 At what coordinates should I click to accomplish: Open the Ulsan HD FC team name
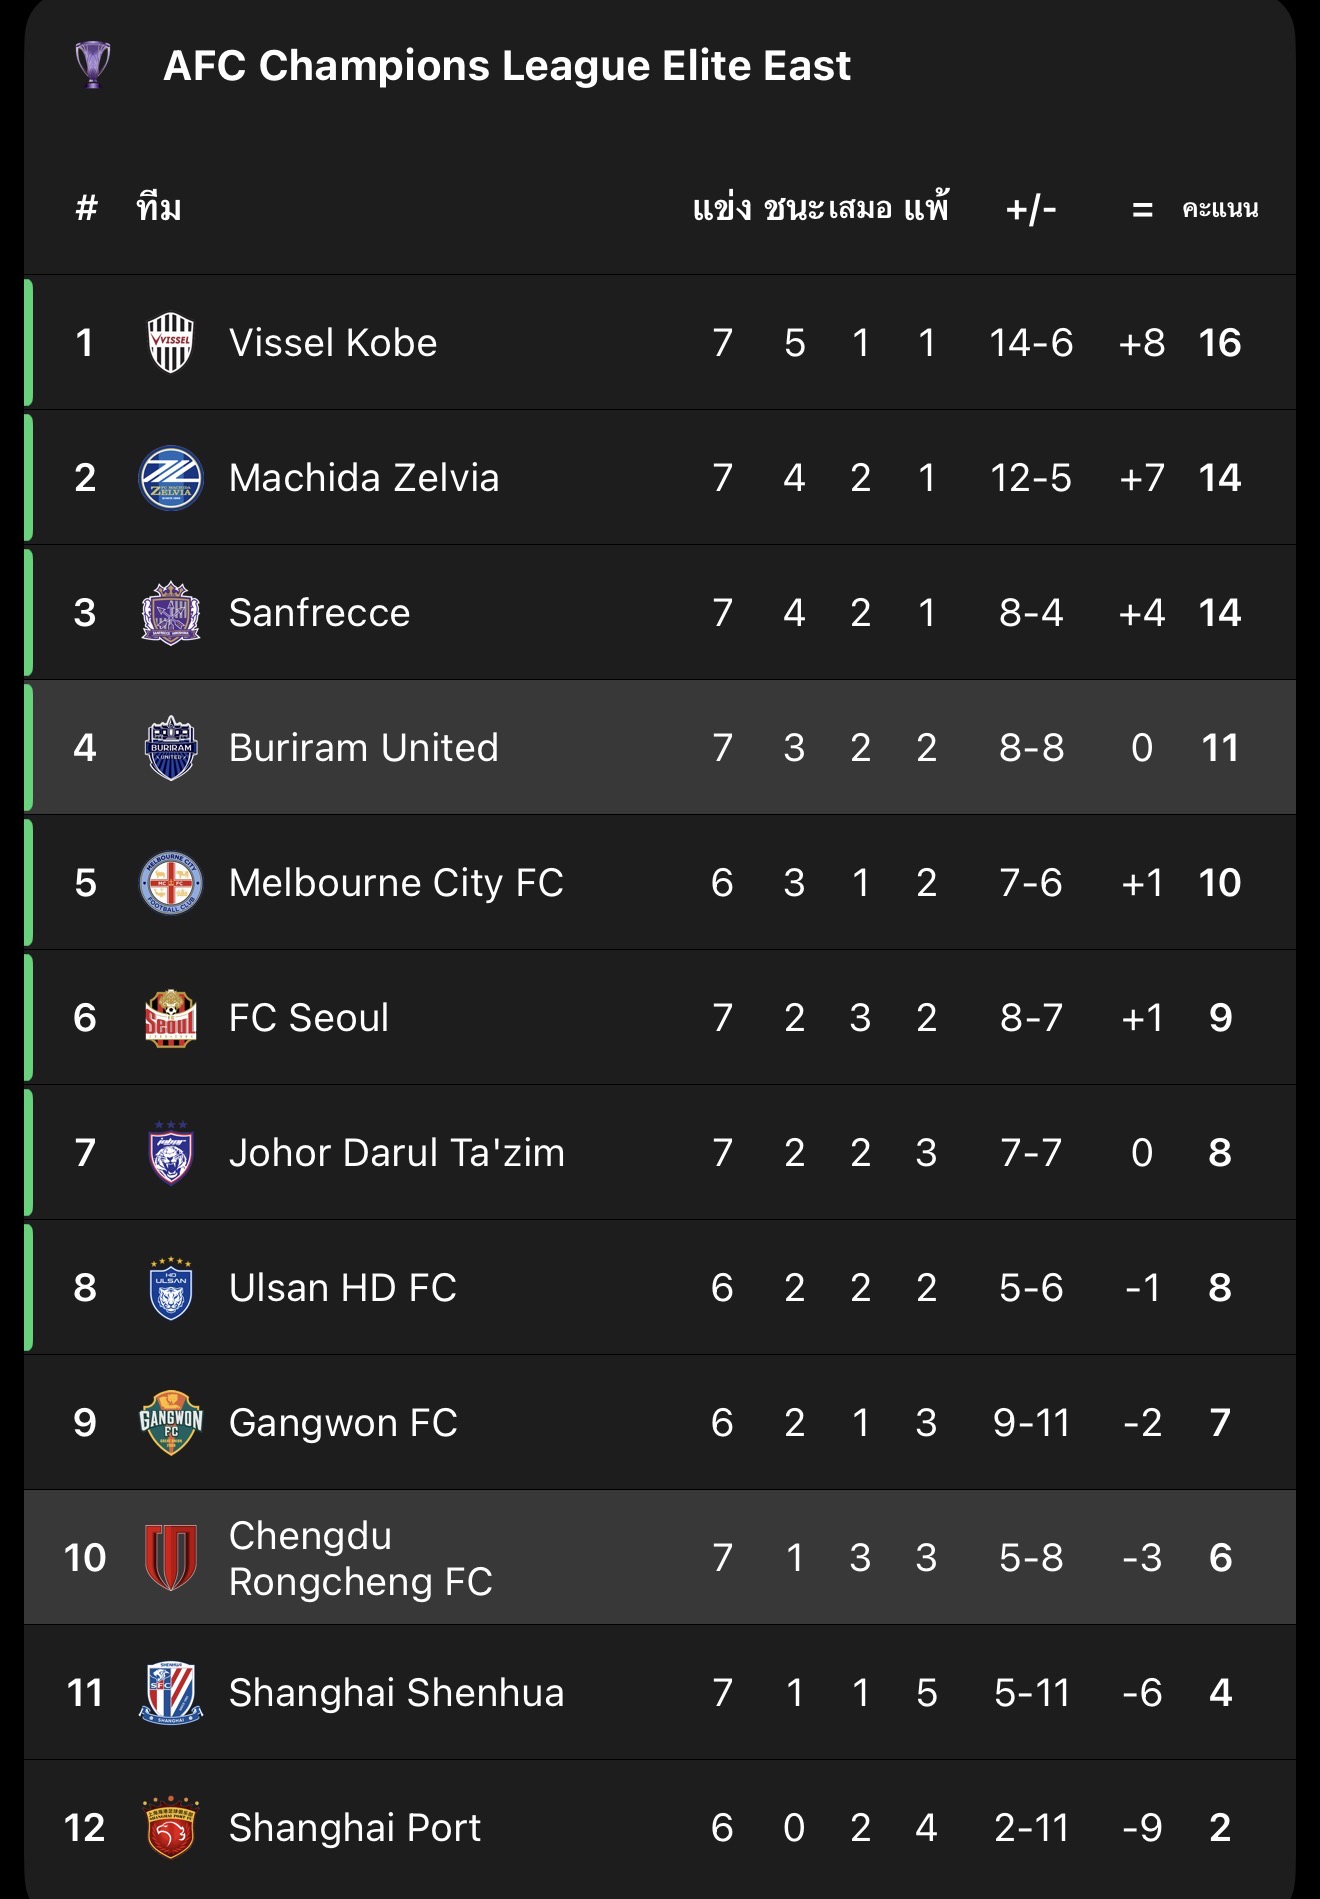point(342,1288)
